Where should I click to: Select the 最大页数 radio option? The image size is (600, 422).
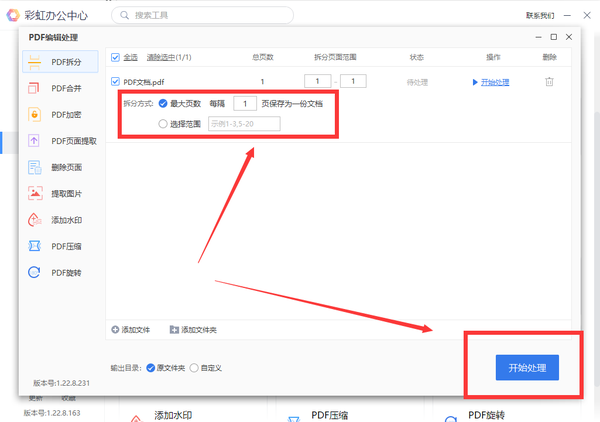click(163, 103)
